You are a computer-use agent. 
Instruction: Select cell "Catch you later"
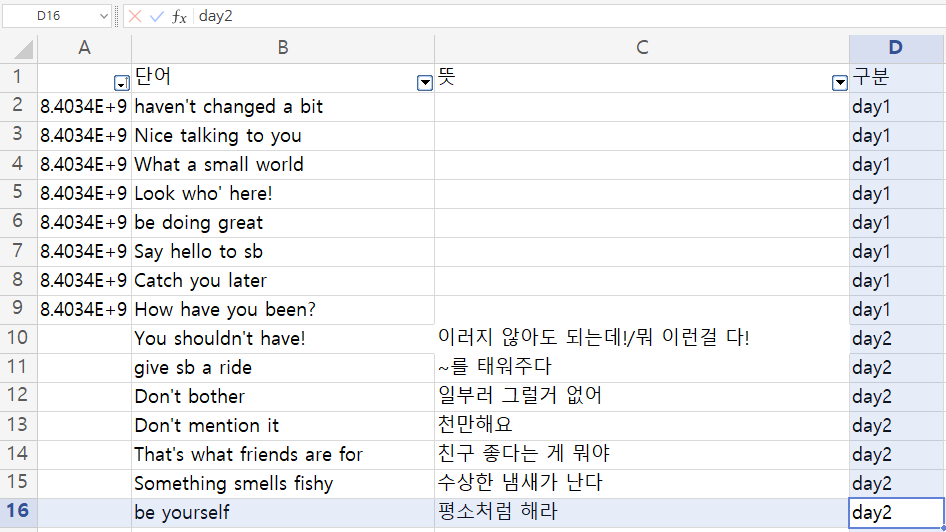(283, 280)
